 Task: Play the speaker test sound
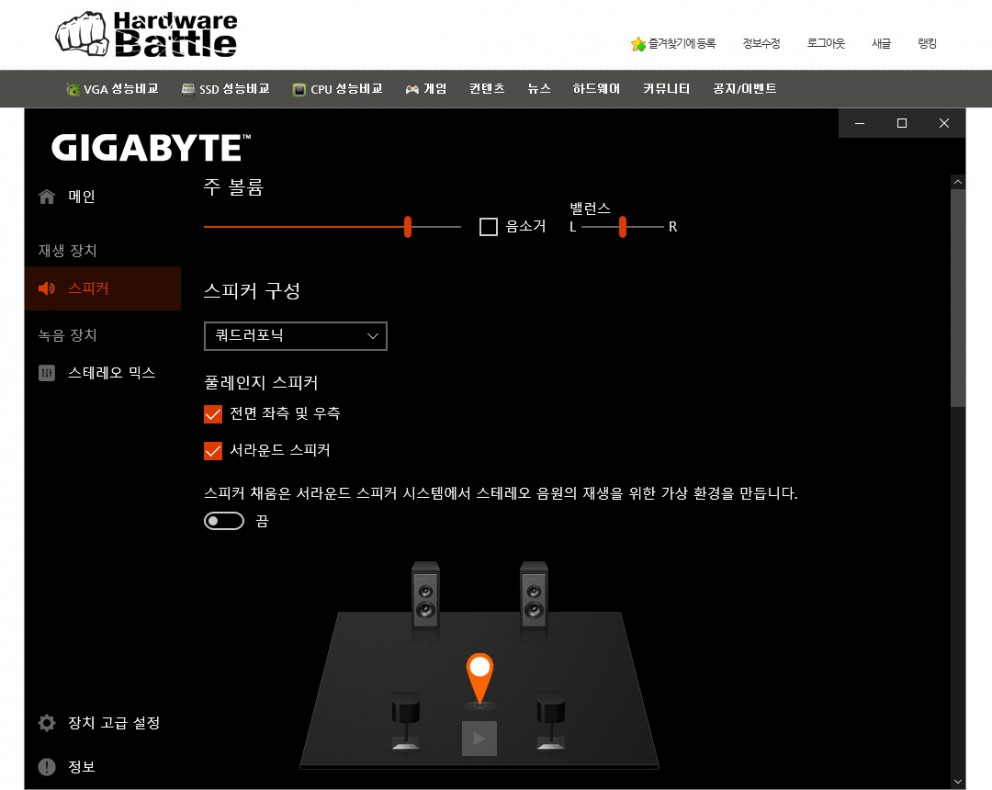[480, 738]
